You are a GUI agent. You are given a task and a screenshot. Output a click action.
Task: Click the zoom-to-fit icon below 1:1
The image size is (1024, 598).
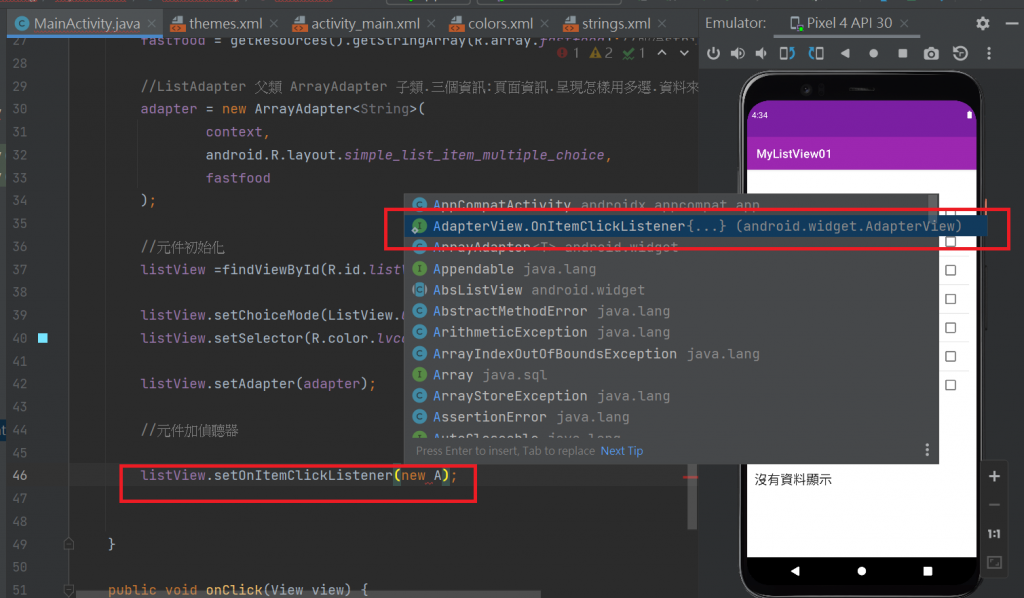point(994,562)
